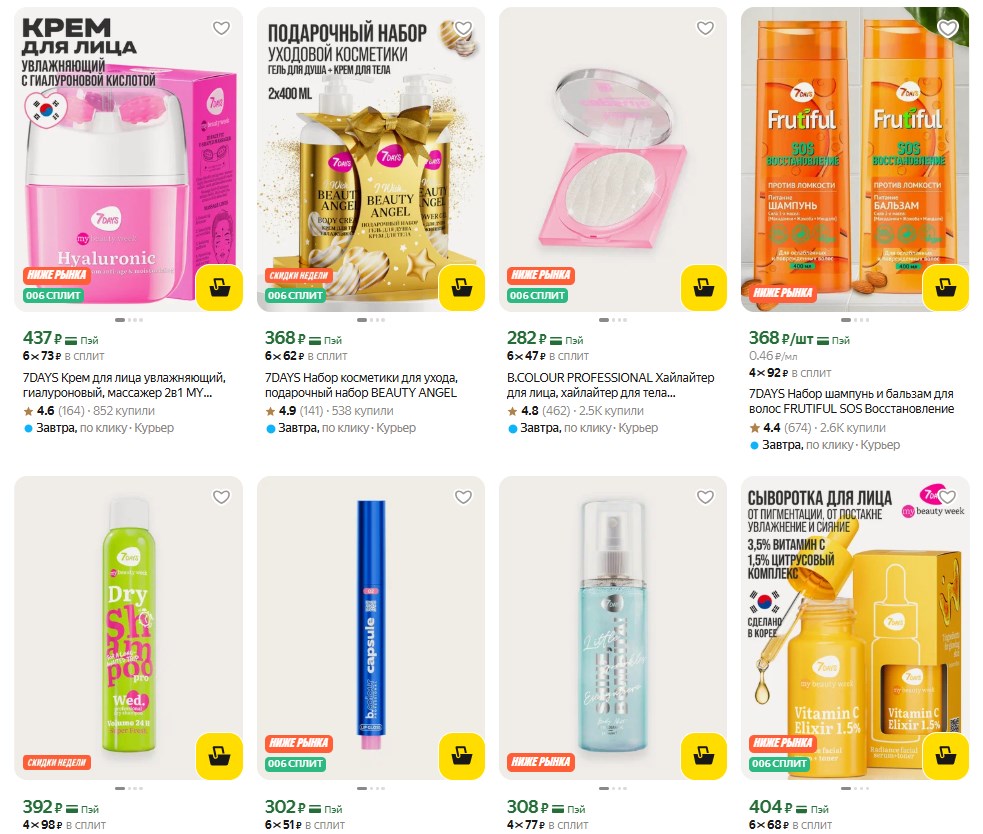
Task: Add 7DAYS Hyaluronic face cream to cart
Action: (x=219, y=288)
